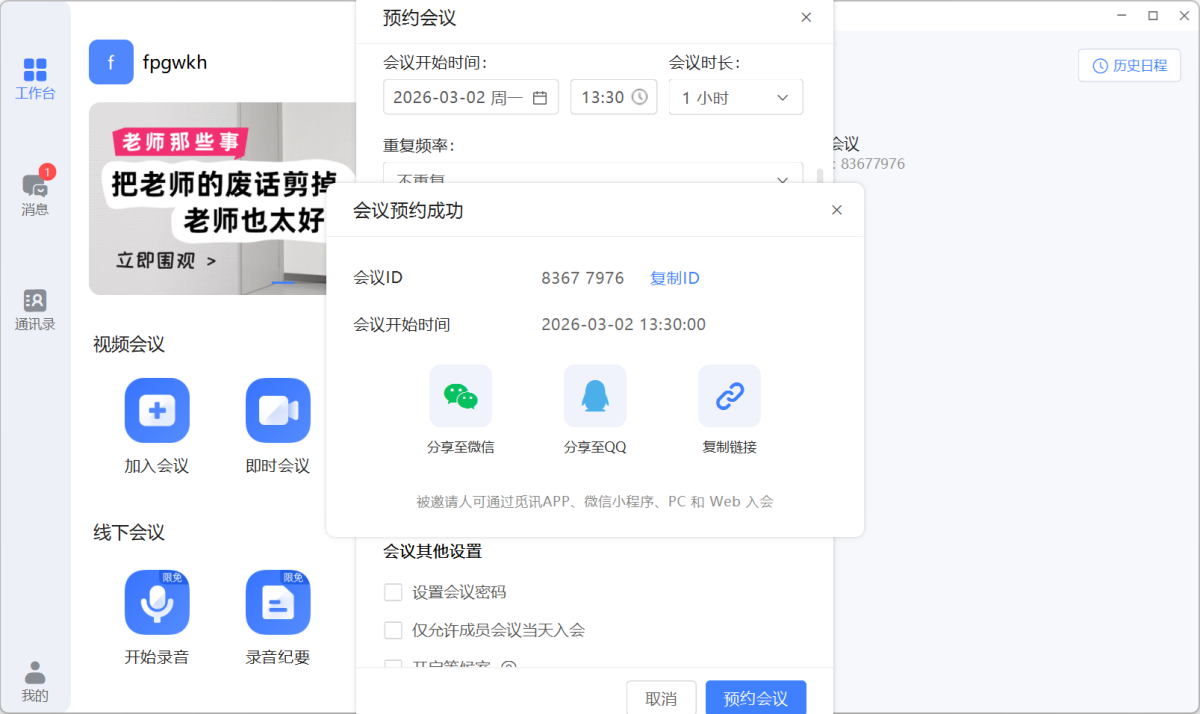Close the meeting scheduled success dialog
Viewport: 1200px width, 714px height.
click(x=836, y=210)
